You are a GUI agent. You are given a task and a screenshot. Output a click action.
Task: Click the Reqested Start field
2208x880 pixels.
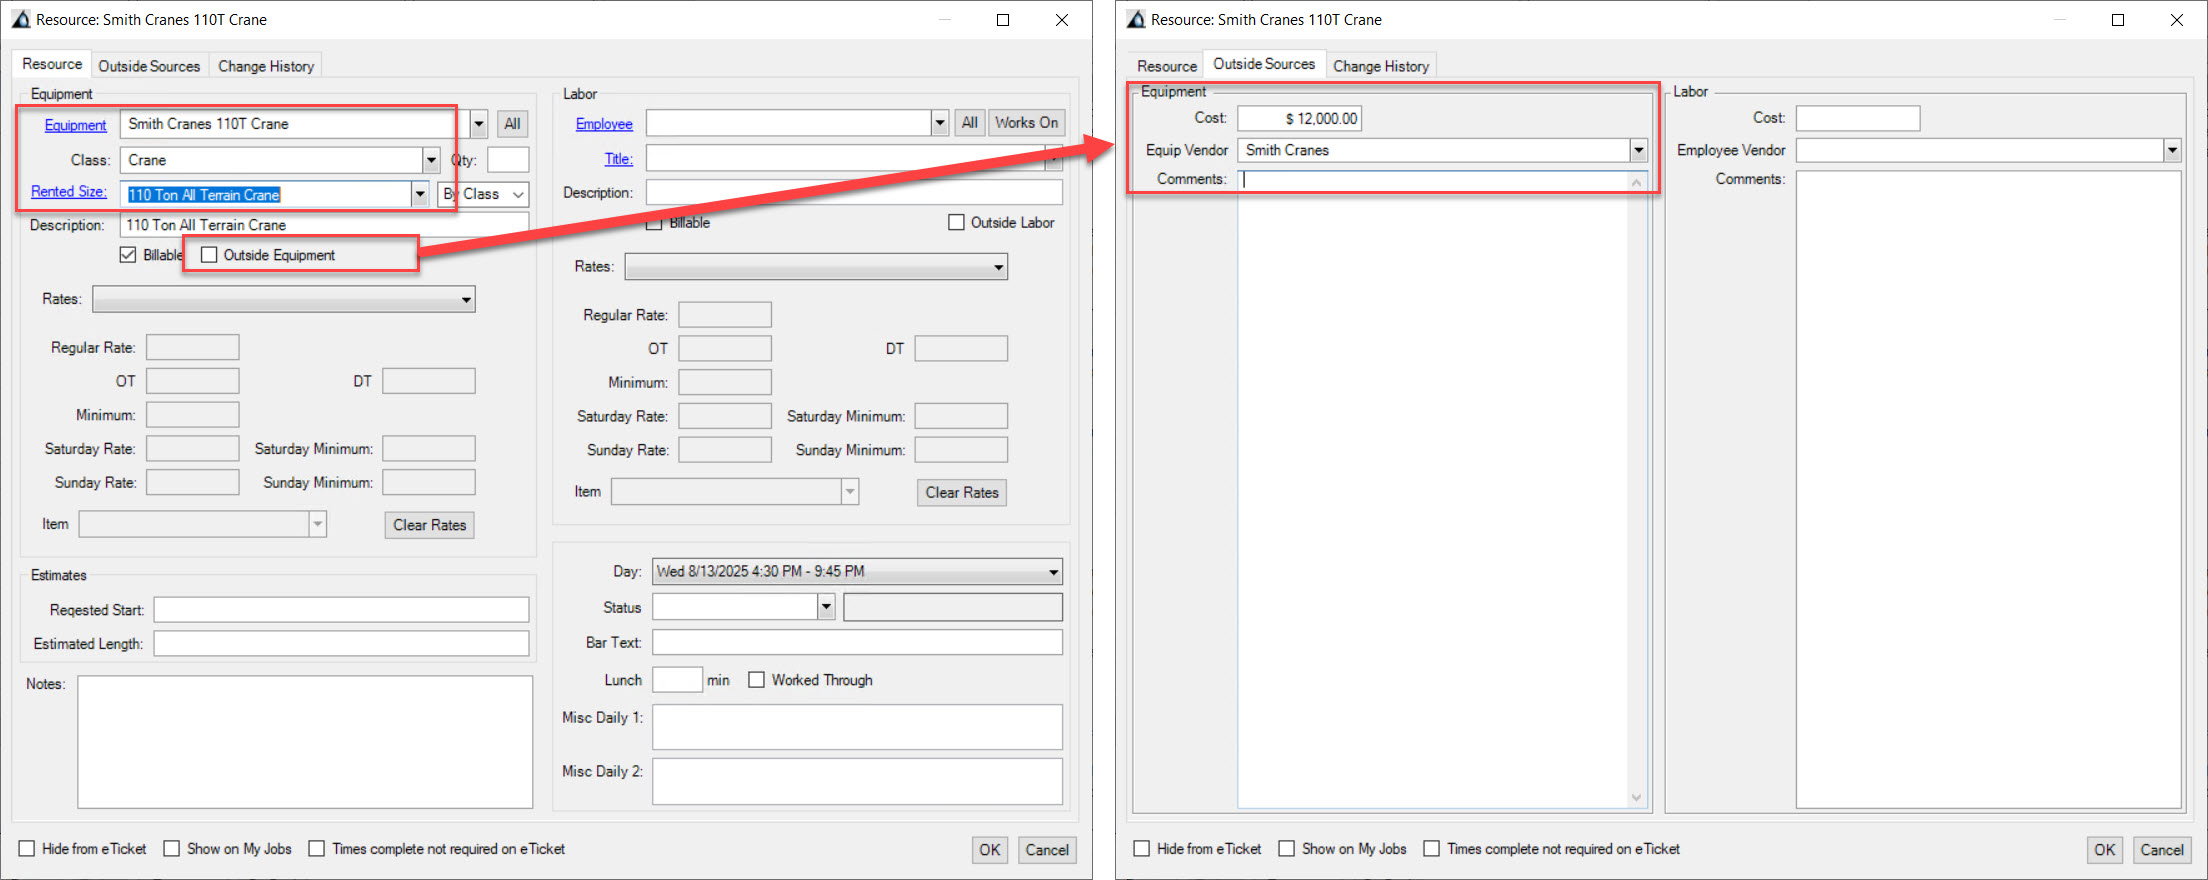point(341,610)
